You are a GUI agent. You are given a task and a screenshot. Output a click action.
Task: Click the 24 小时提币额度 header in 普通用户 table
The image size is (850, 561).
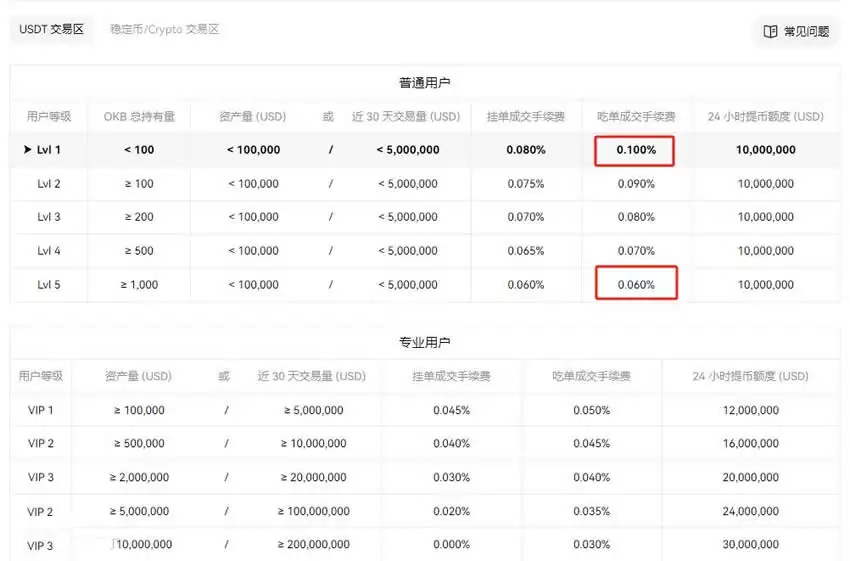(765, 117)
